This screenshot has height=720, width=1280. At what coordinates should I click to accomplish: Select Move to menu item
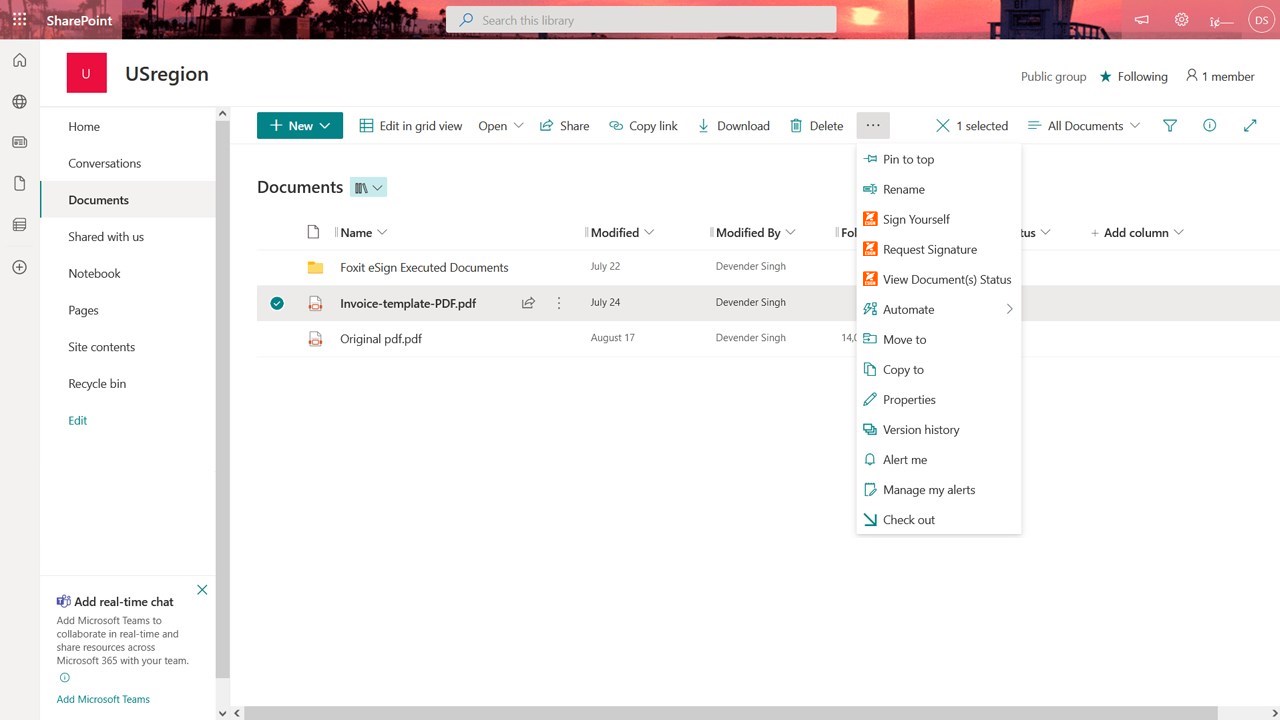[x=939, y=339]
